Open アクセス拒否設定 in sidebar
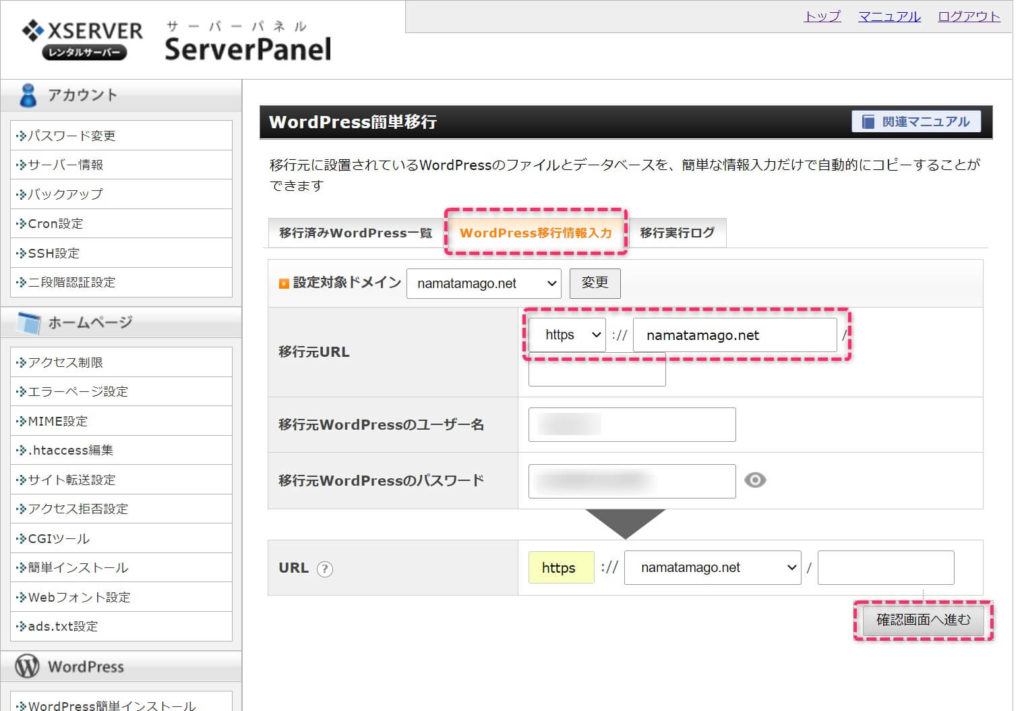 click(x=121, y=509)
